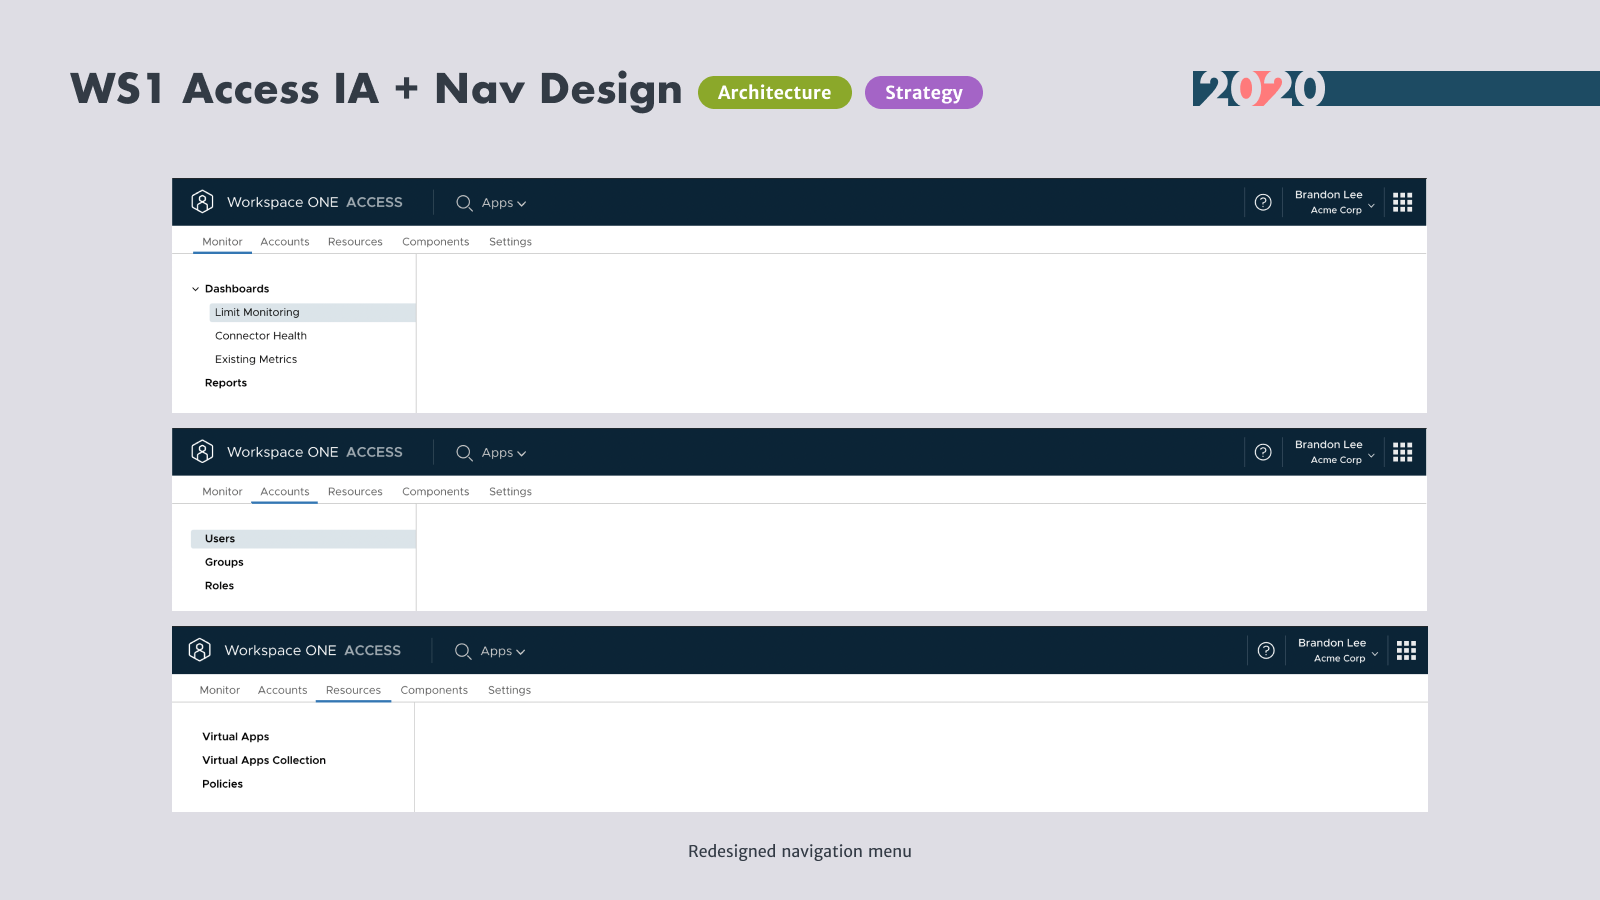Select Connector Health in the sidebar

[x=261, y=336]
